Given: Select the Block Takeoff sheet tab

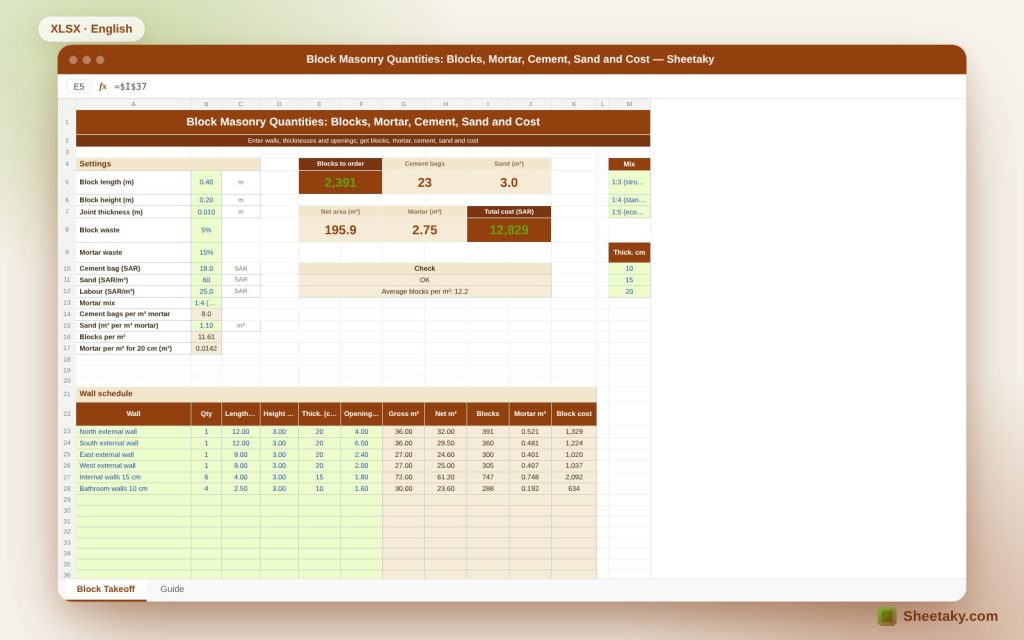Looking at the screenshot, I should pos(106,589).
